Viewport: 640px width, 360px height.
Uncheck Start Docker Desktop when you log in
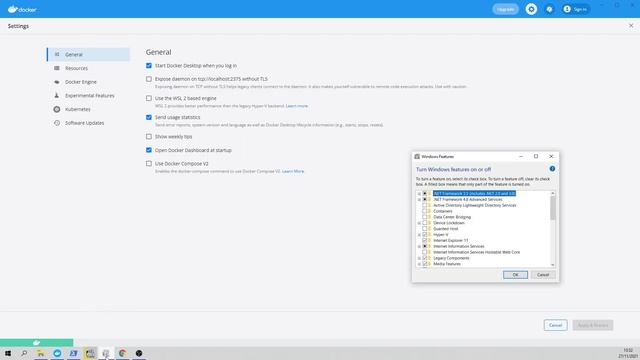pos(149,65)
